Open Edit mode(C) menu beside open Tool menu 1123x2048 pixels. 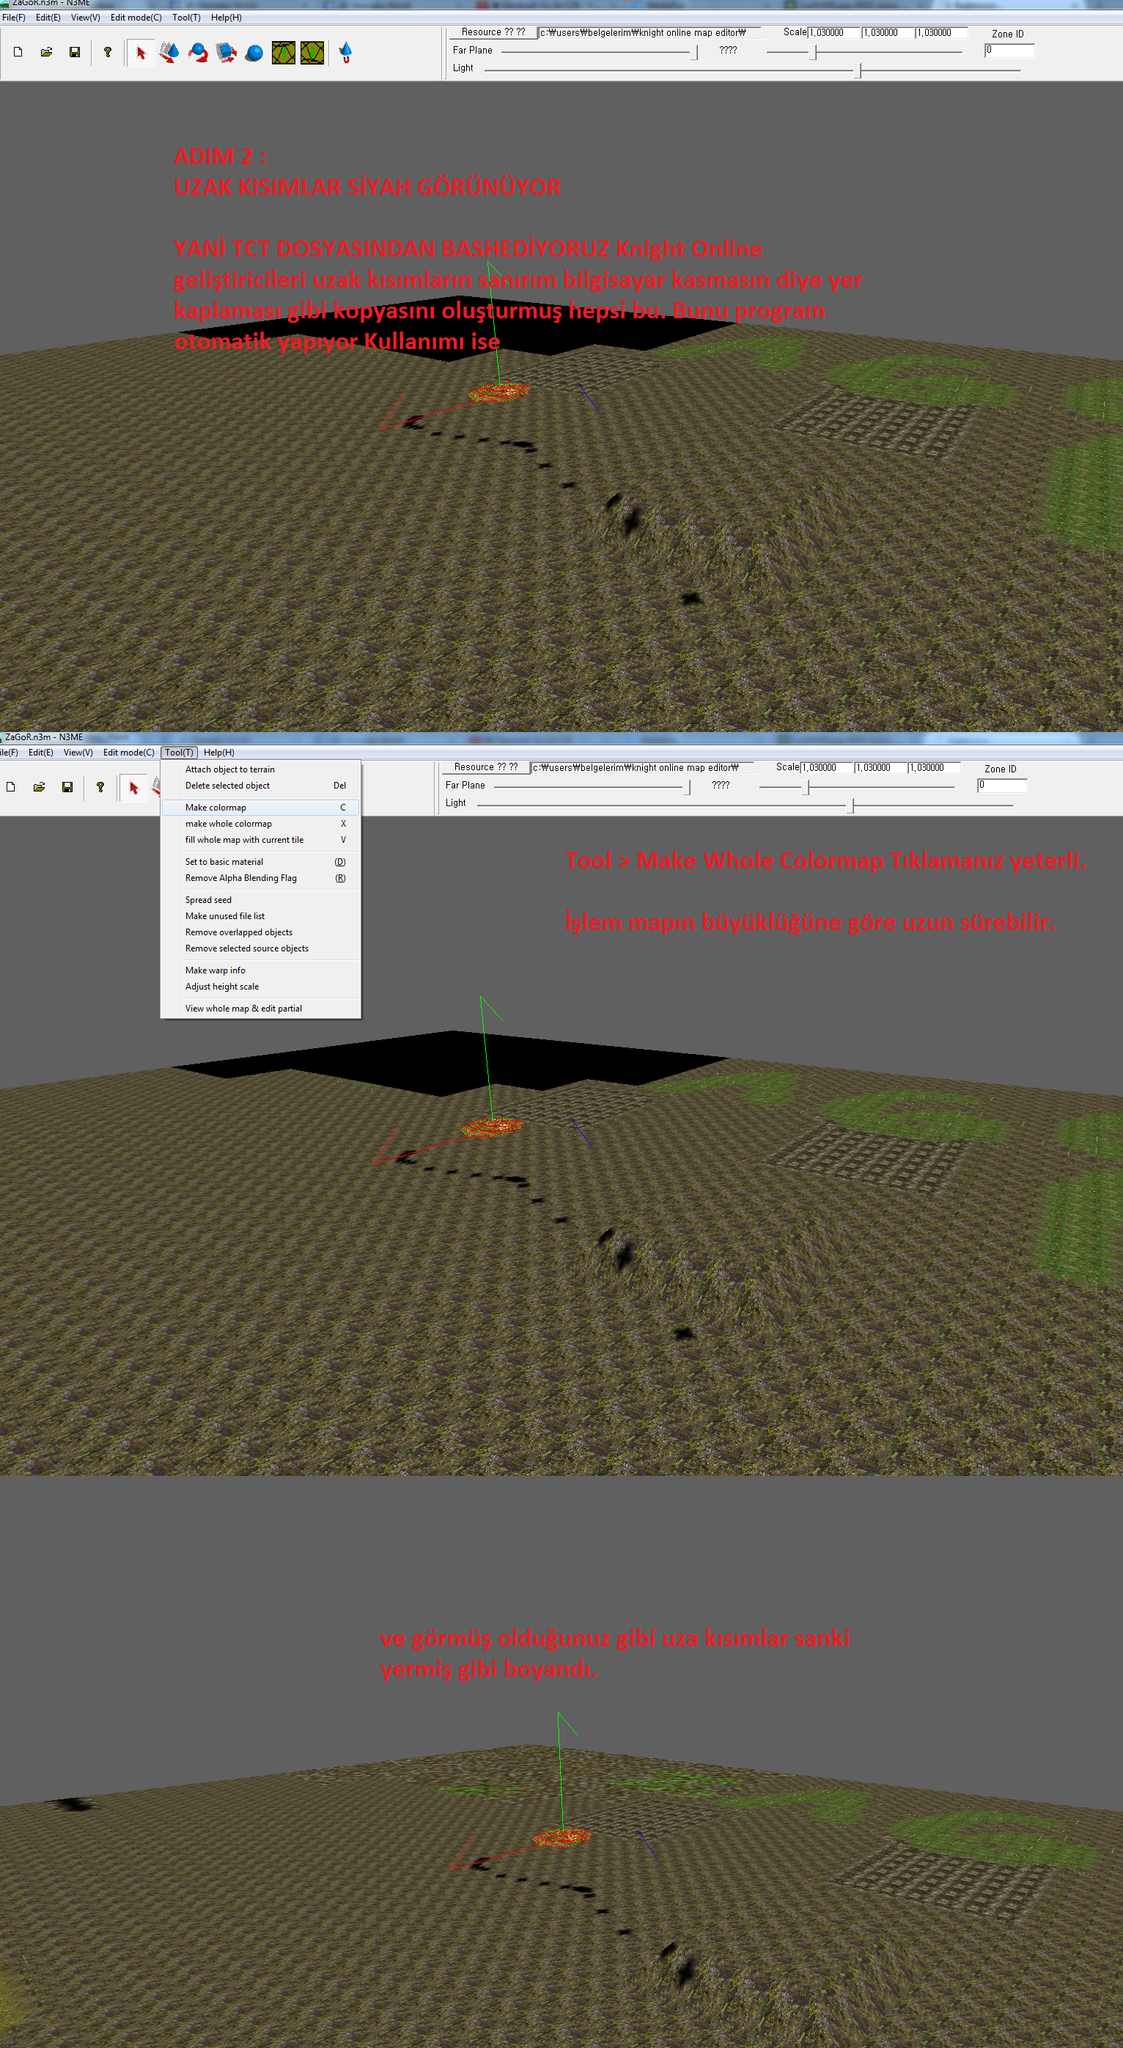click(x=129, y=752)
